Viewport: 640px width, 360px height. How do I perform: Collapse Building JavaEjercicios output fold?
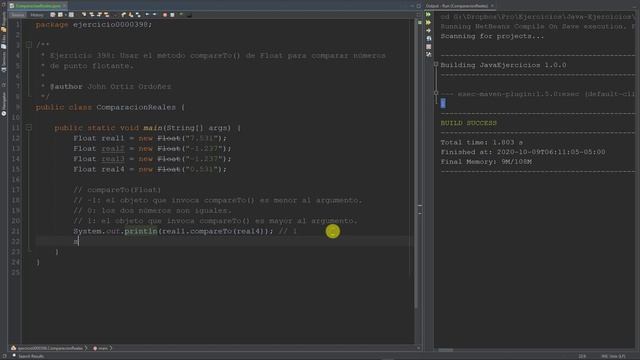click(x=436, y=64)
